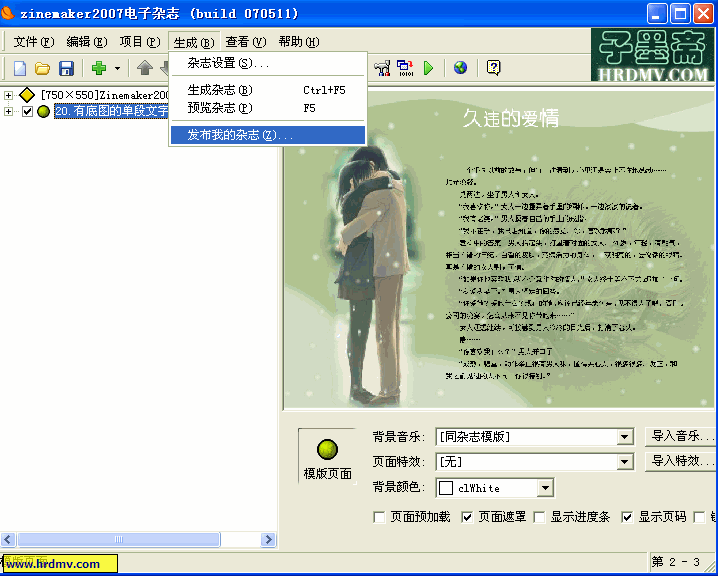
Task: Open the 编辑(E) menu
Action: click(x=87, y=42)
